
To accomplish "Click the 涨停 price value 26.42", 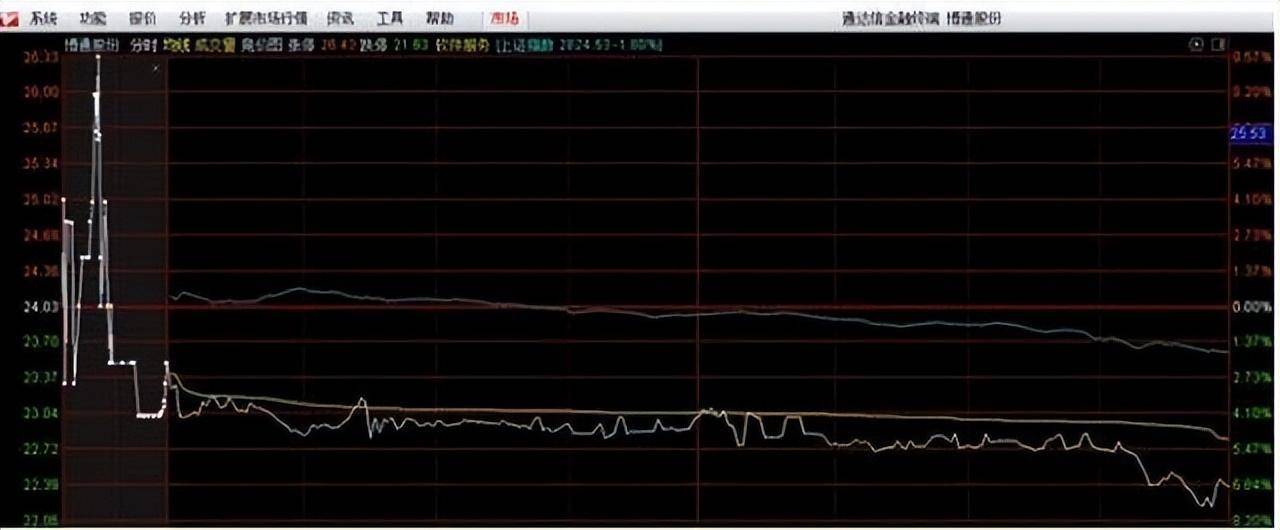I will pos(339,45).
